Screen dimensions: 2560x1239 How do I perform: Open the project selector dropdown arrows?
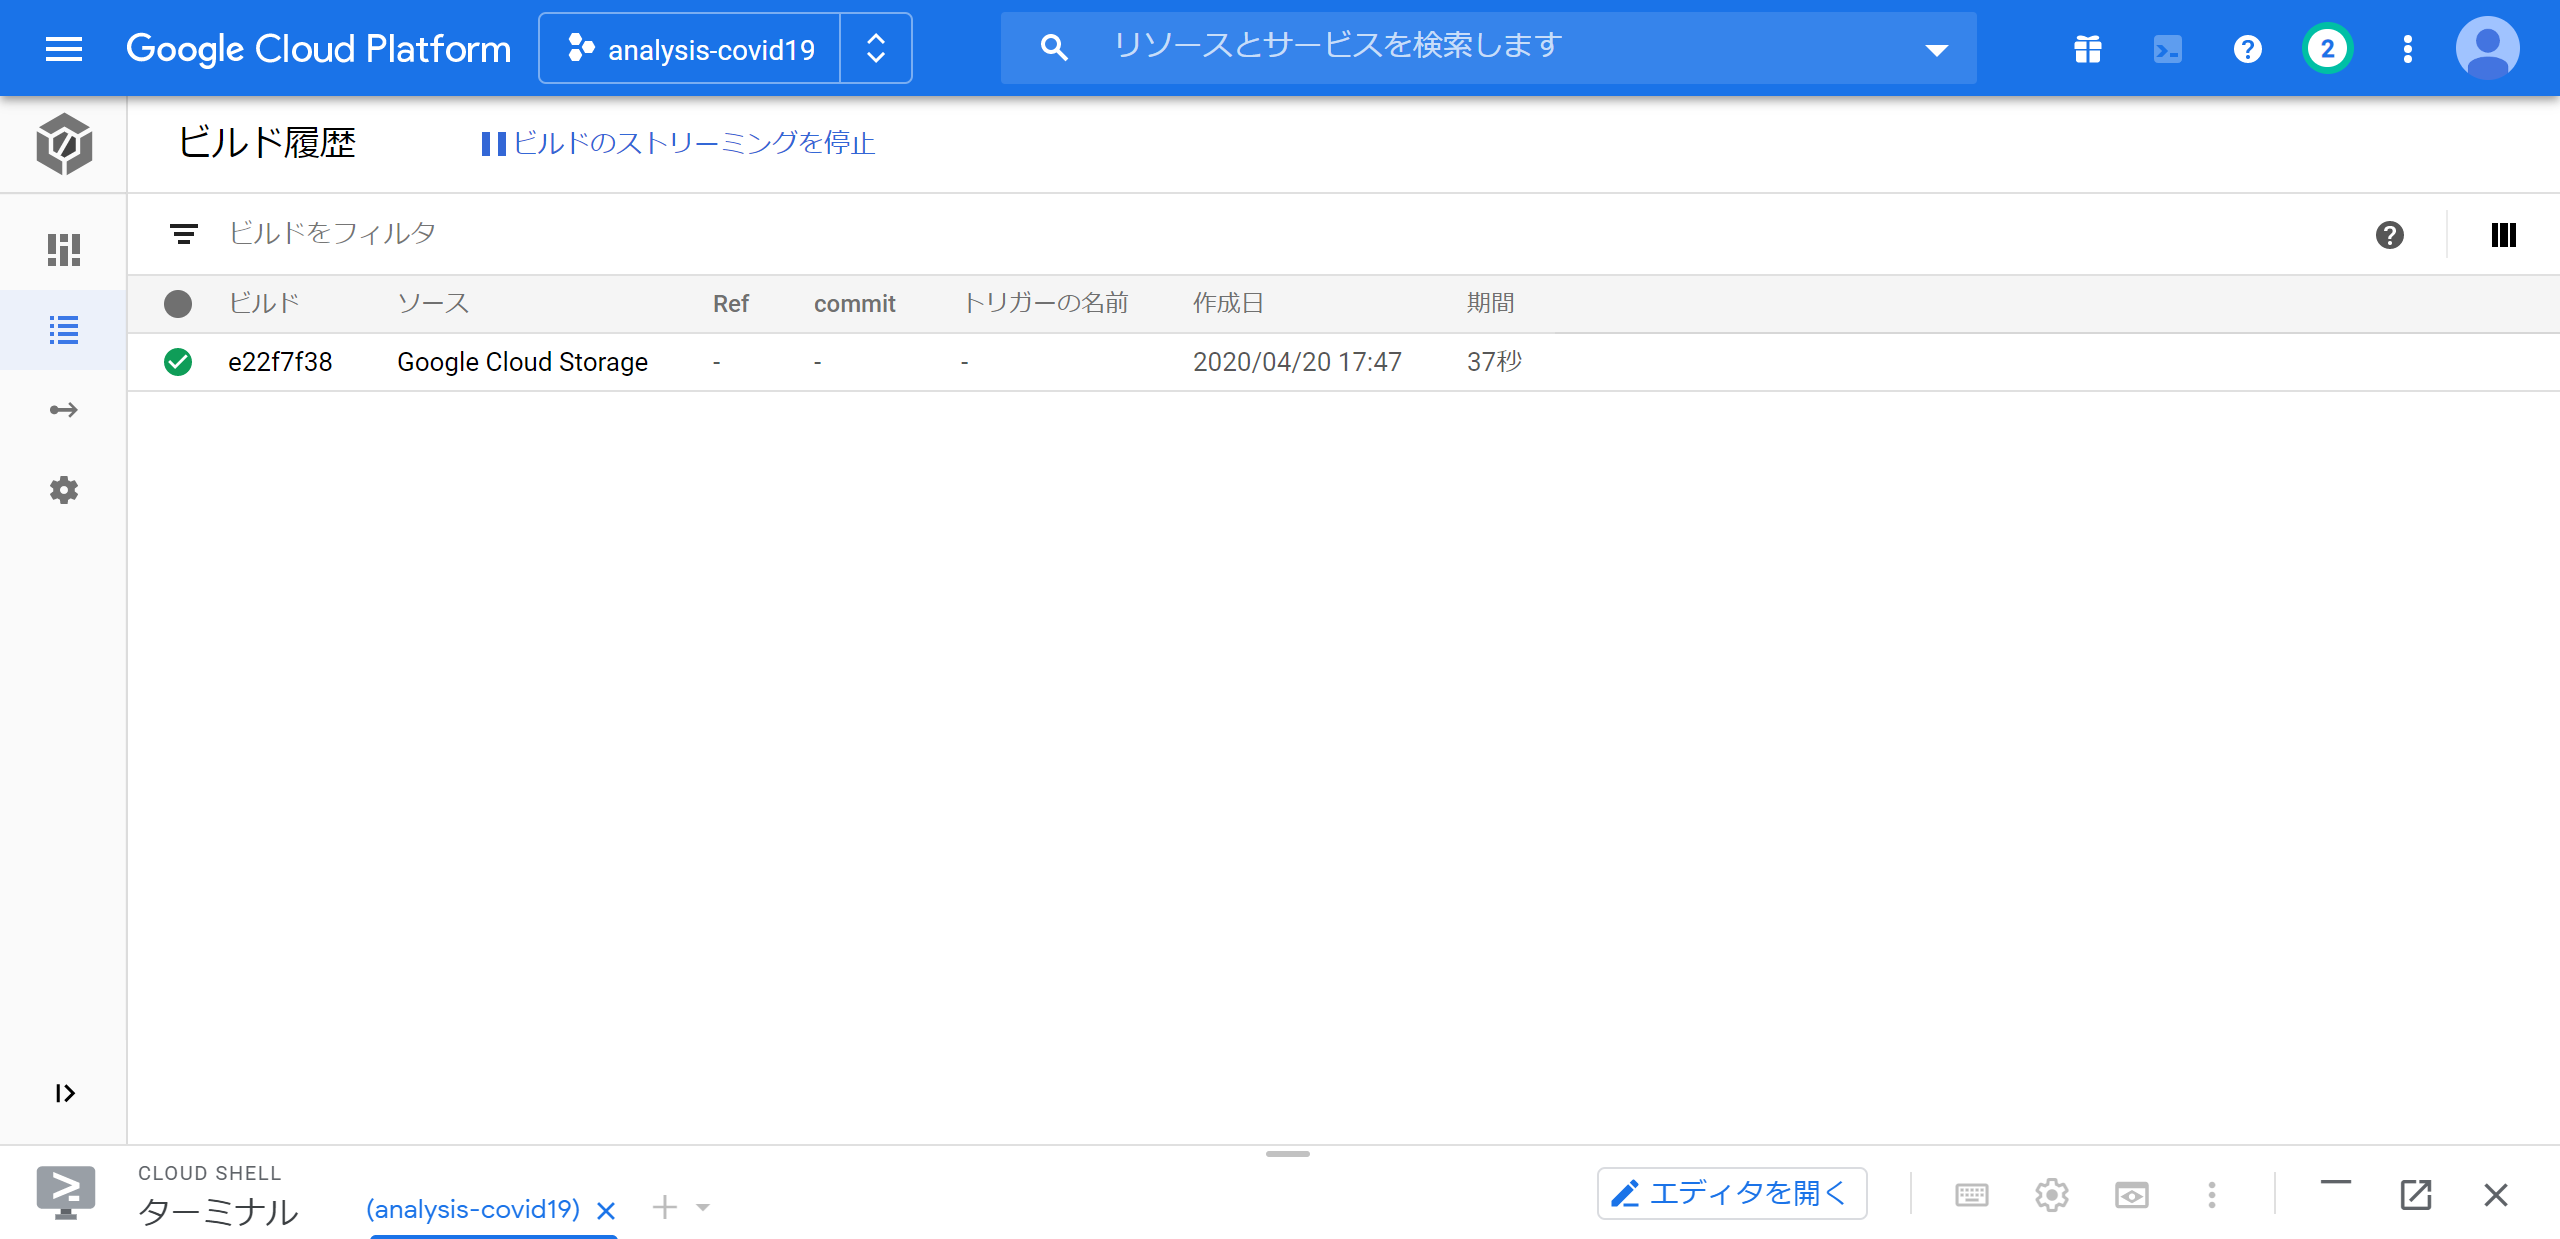coord(876,47)
